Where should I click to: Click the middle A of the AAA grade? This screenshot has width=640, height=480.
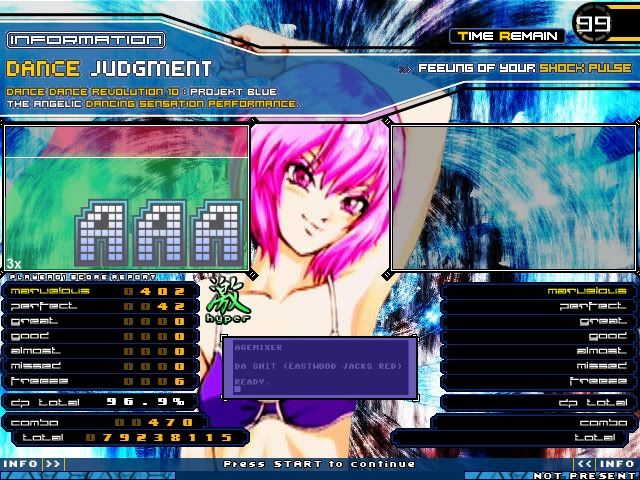pyautogui.click(x=159, y=233)
